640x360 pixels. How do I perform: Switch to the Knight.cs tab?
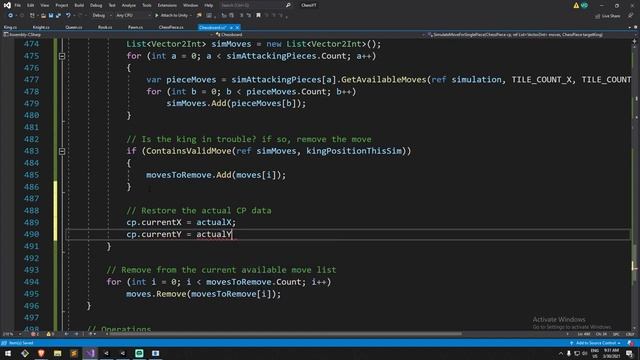click(x=41, y=27)
